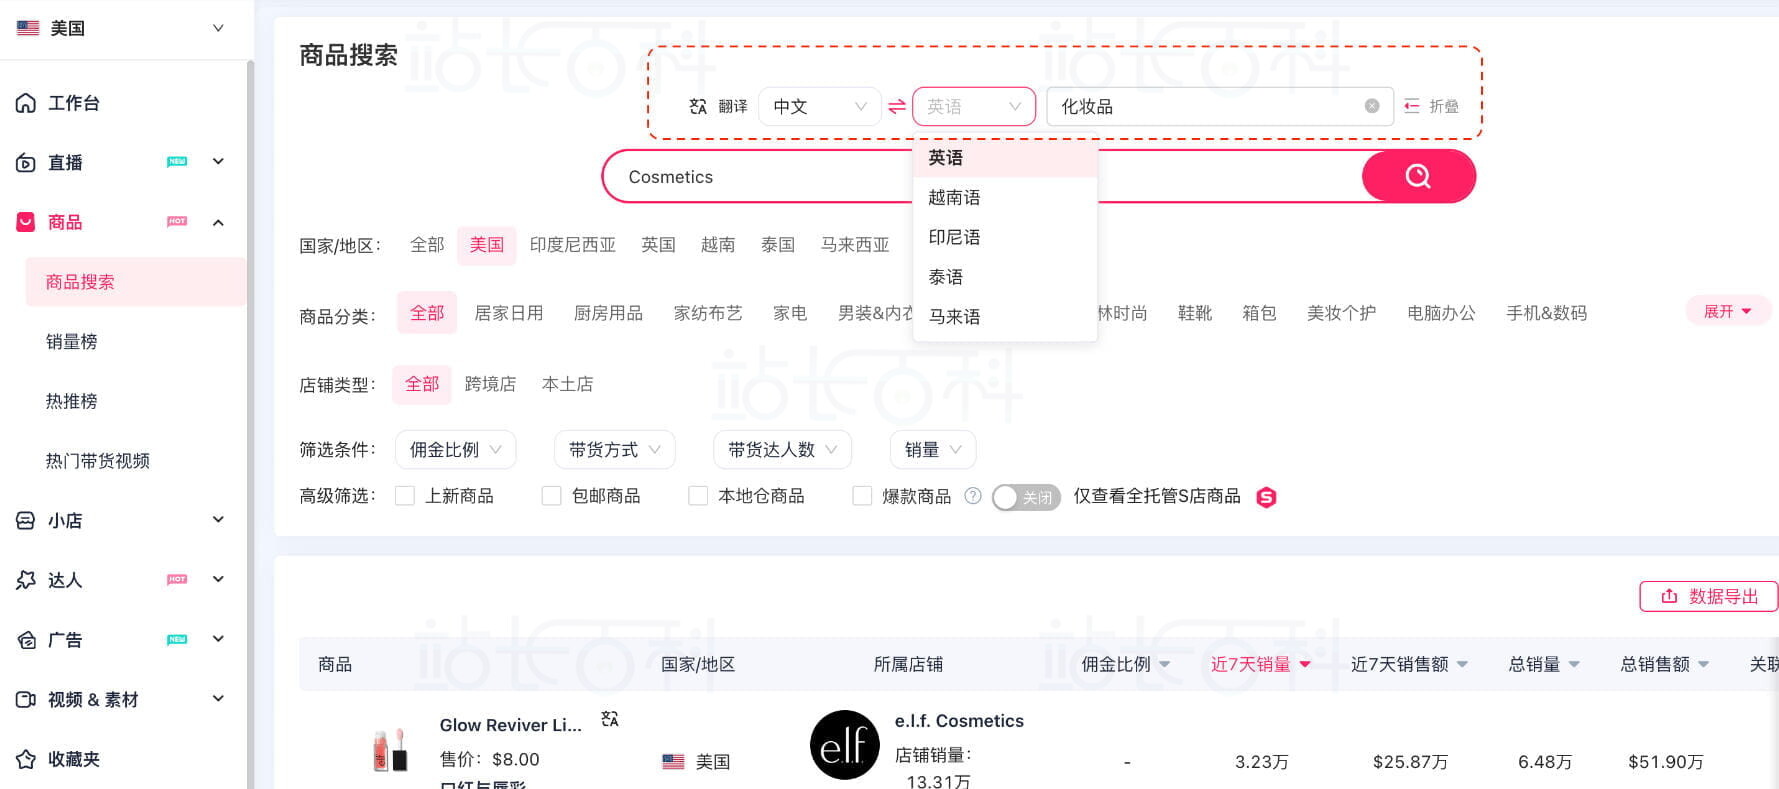Click the swap languages arrows icon
Screen dimensions: 1779x789
[x=897, y=106]
